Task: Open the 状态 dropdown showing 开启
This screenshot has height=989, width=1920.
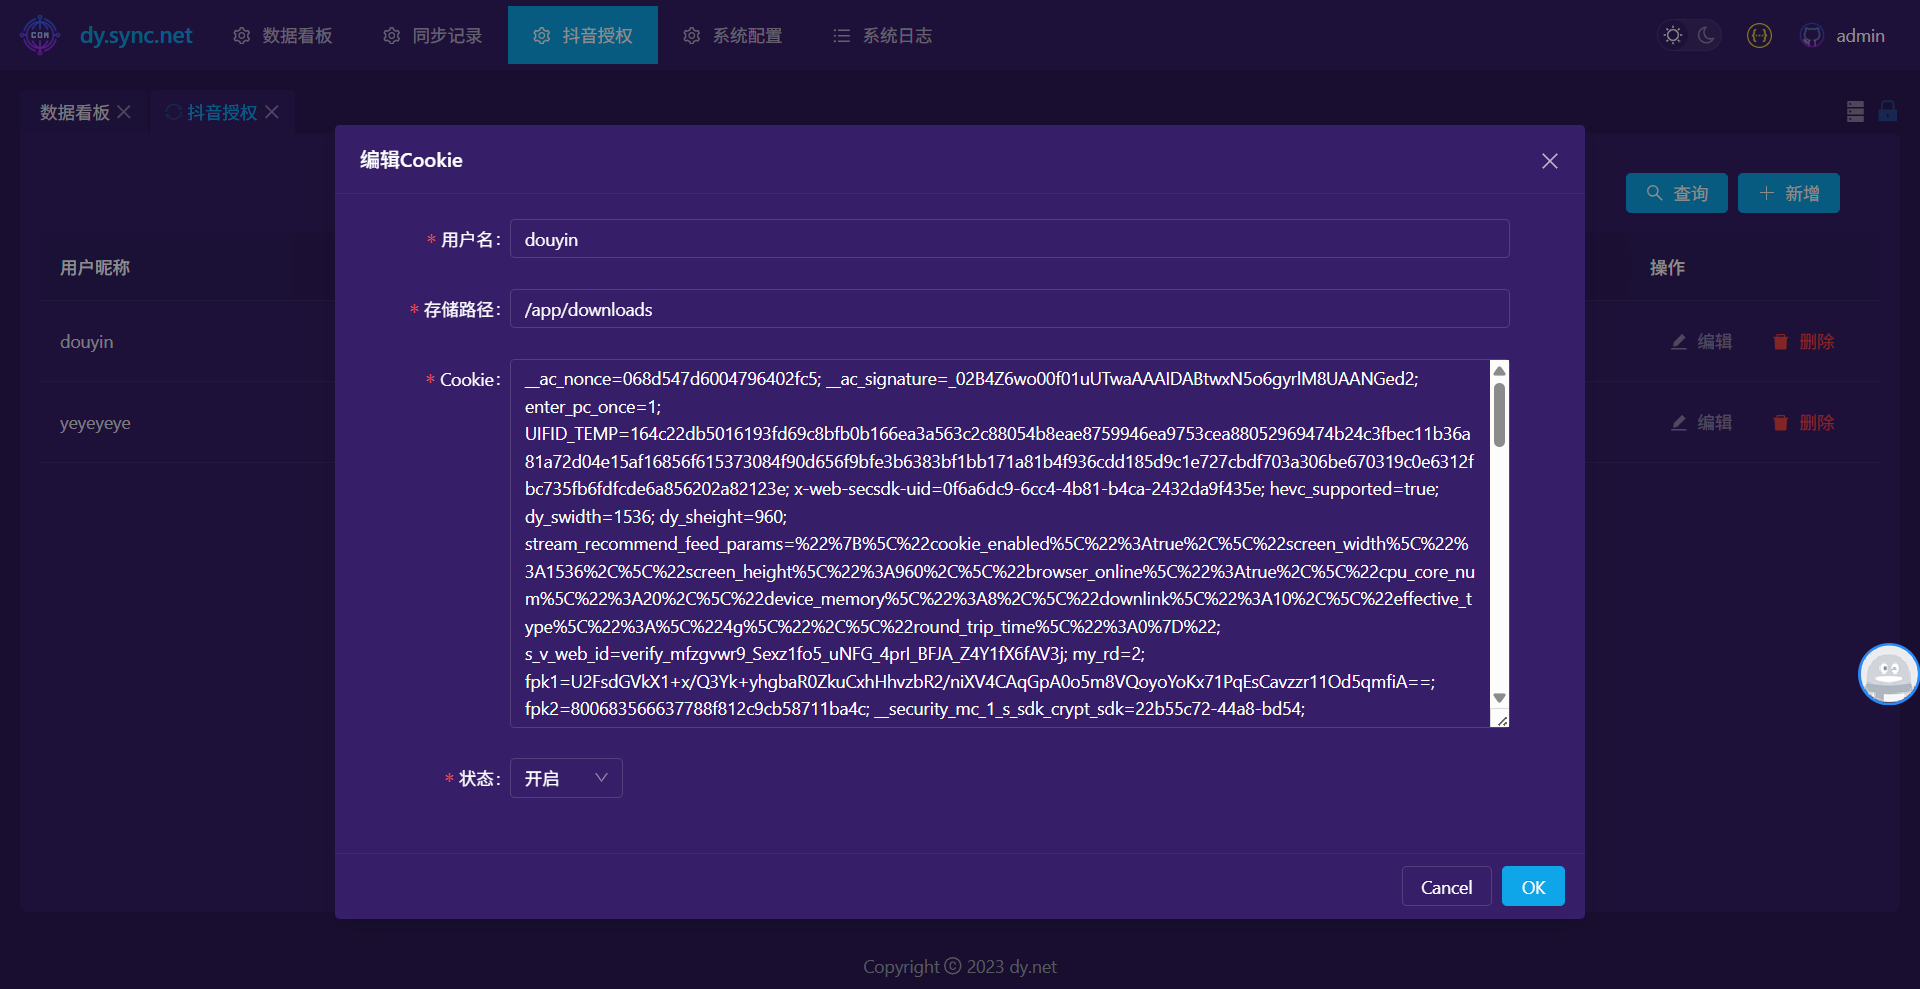Action: coord(566,778)
